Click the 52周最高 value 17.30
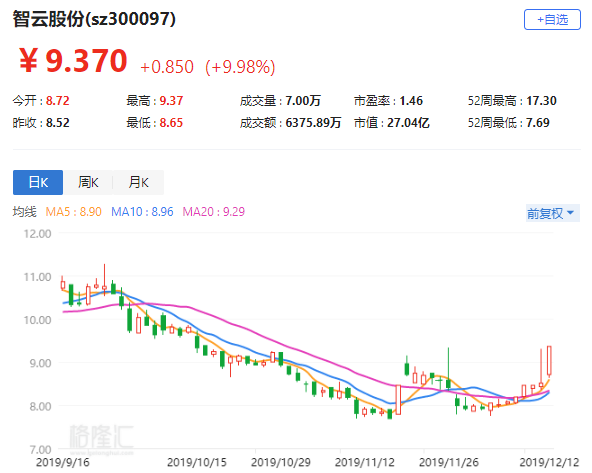The height and width of the screenshot is (473, 592). click(541, 101)
